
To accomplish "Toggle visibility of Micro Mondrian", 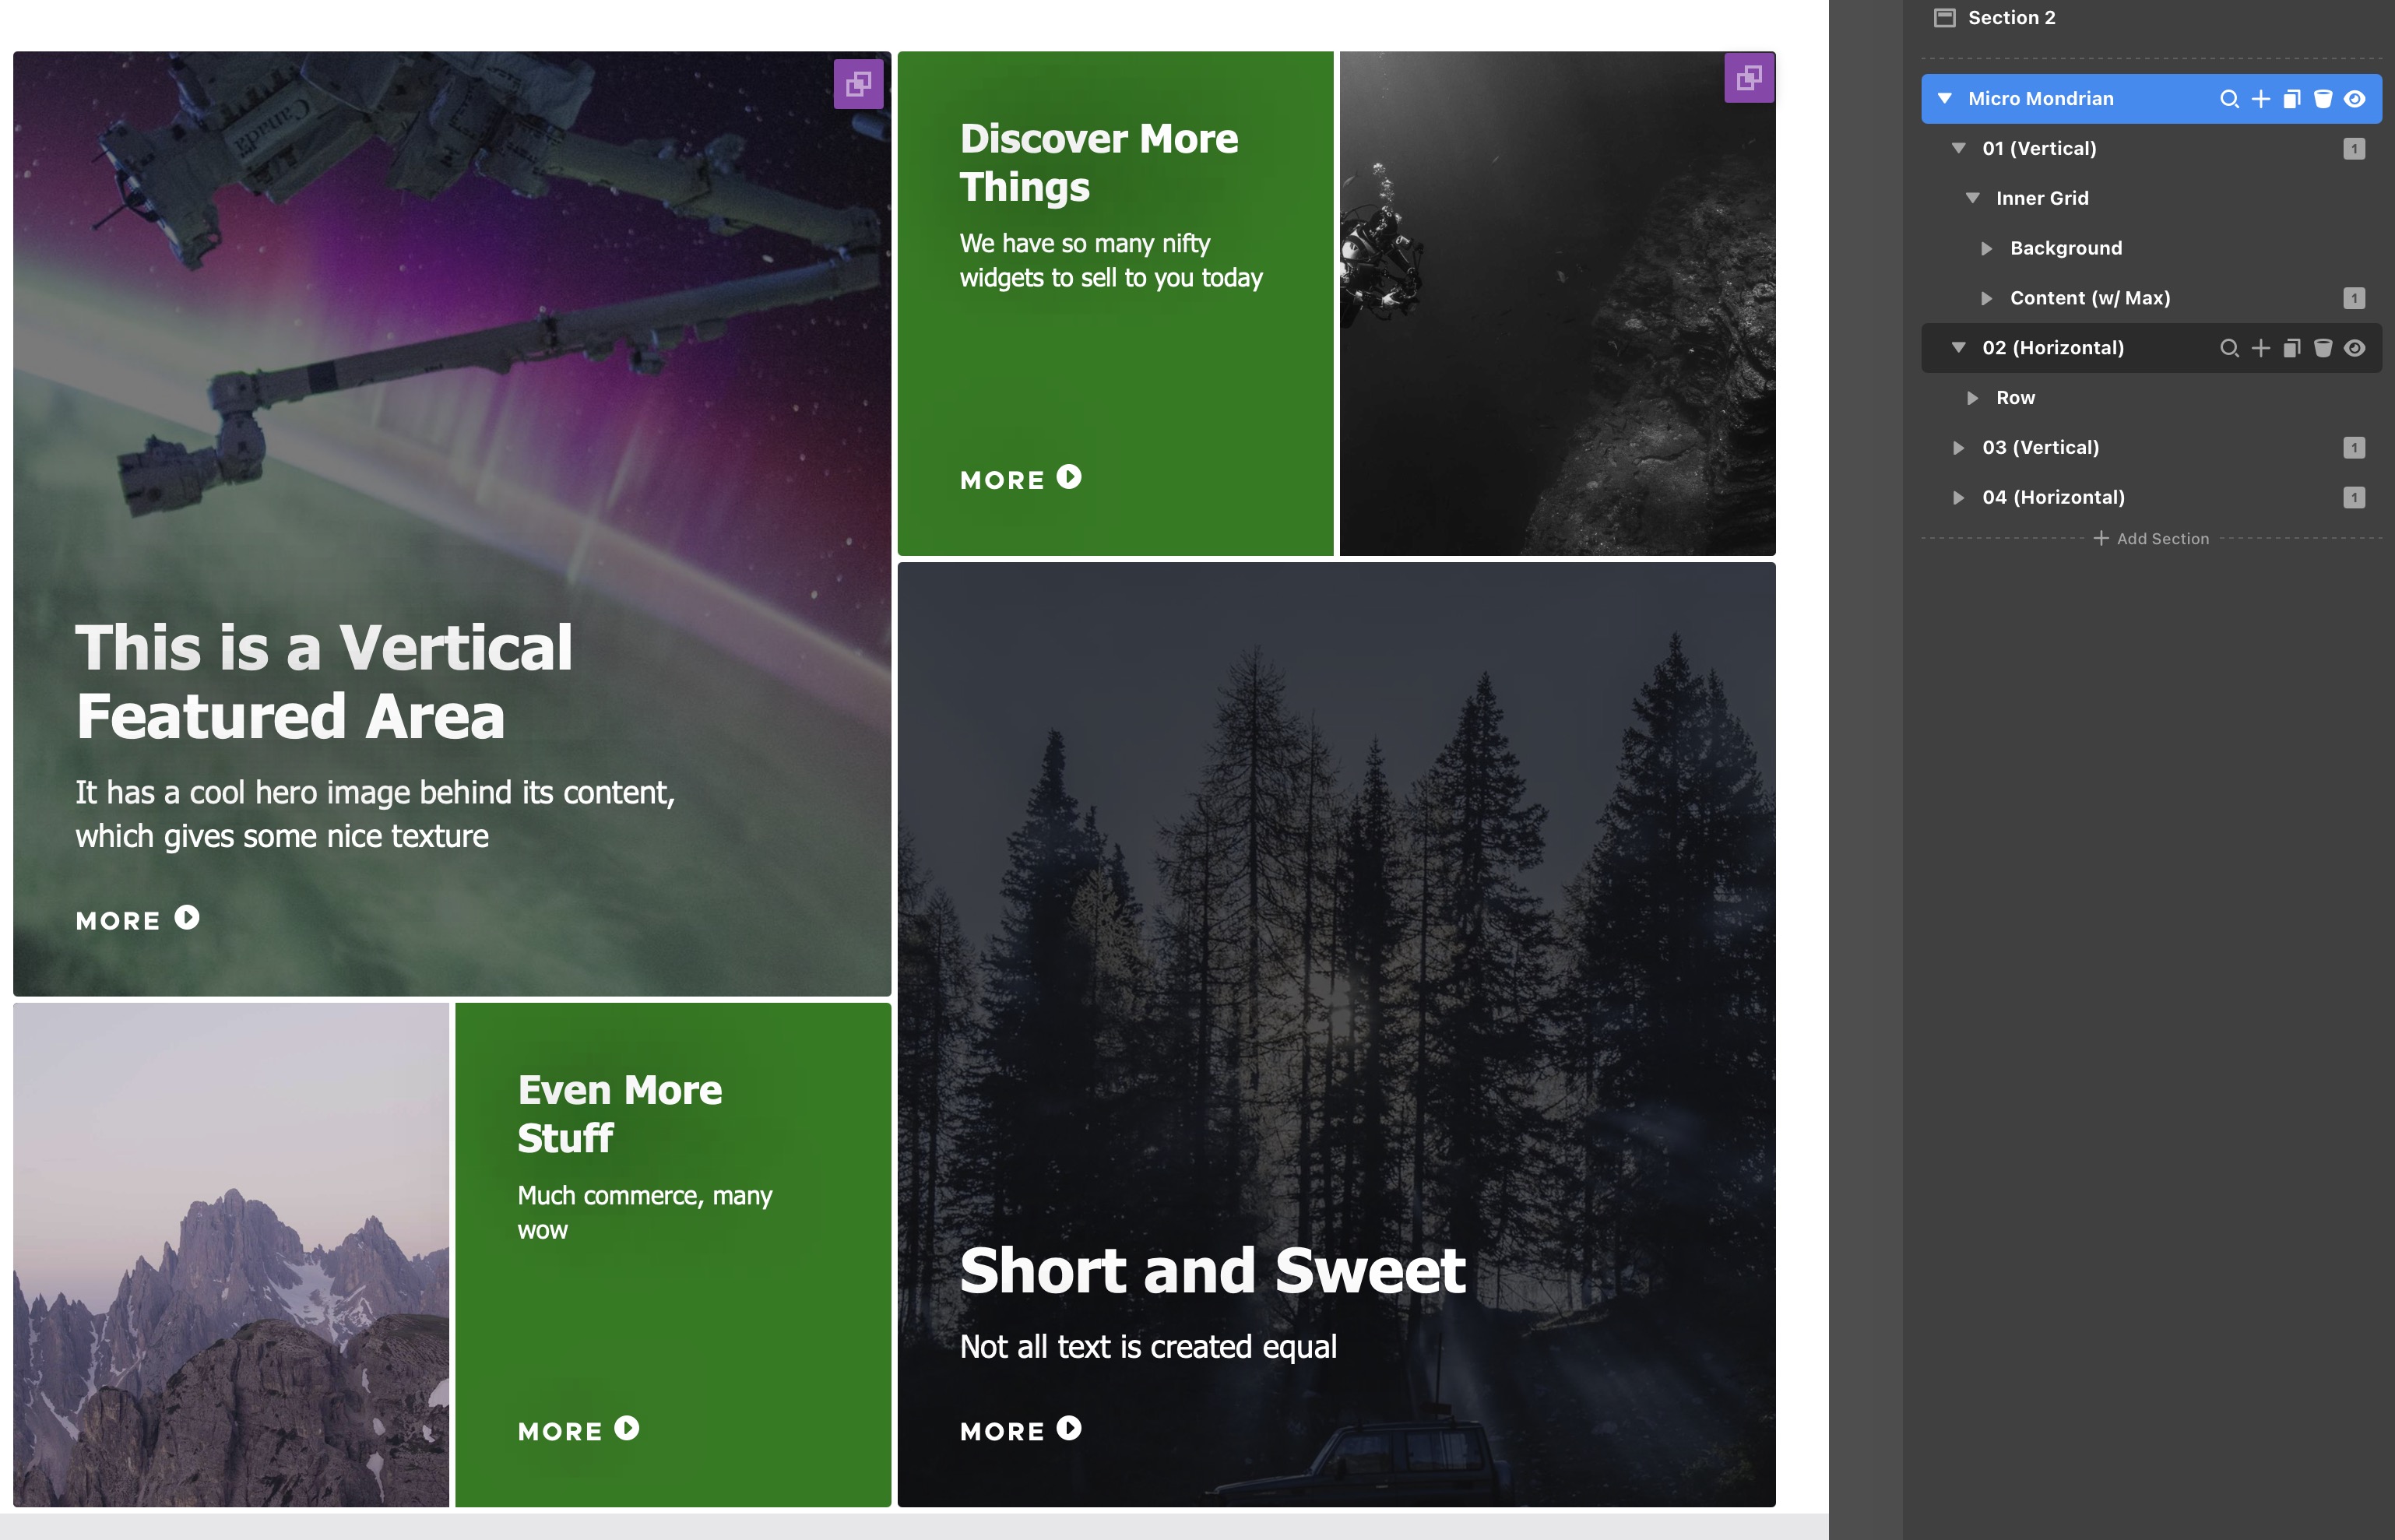I will point(2355,99).
